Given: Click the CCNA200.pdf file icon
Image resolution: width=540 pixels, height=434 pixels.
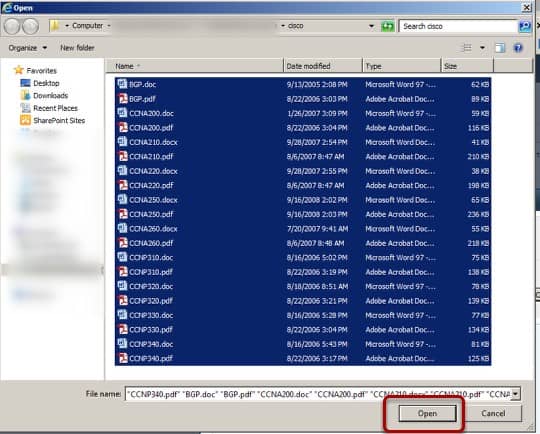Looking at the screenshot, I should coord(123,127).
